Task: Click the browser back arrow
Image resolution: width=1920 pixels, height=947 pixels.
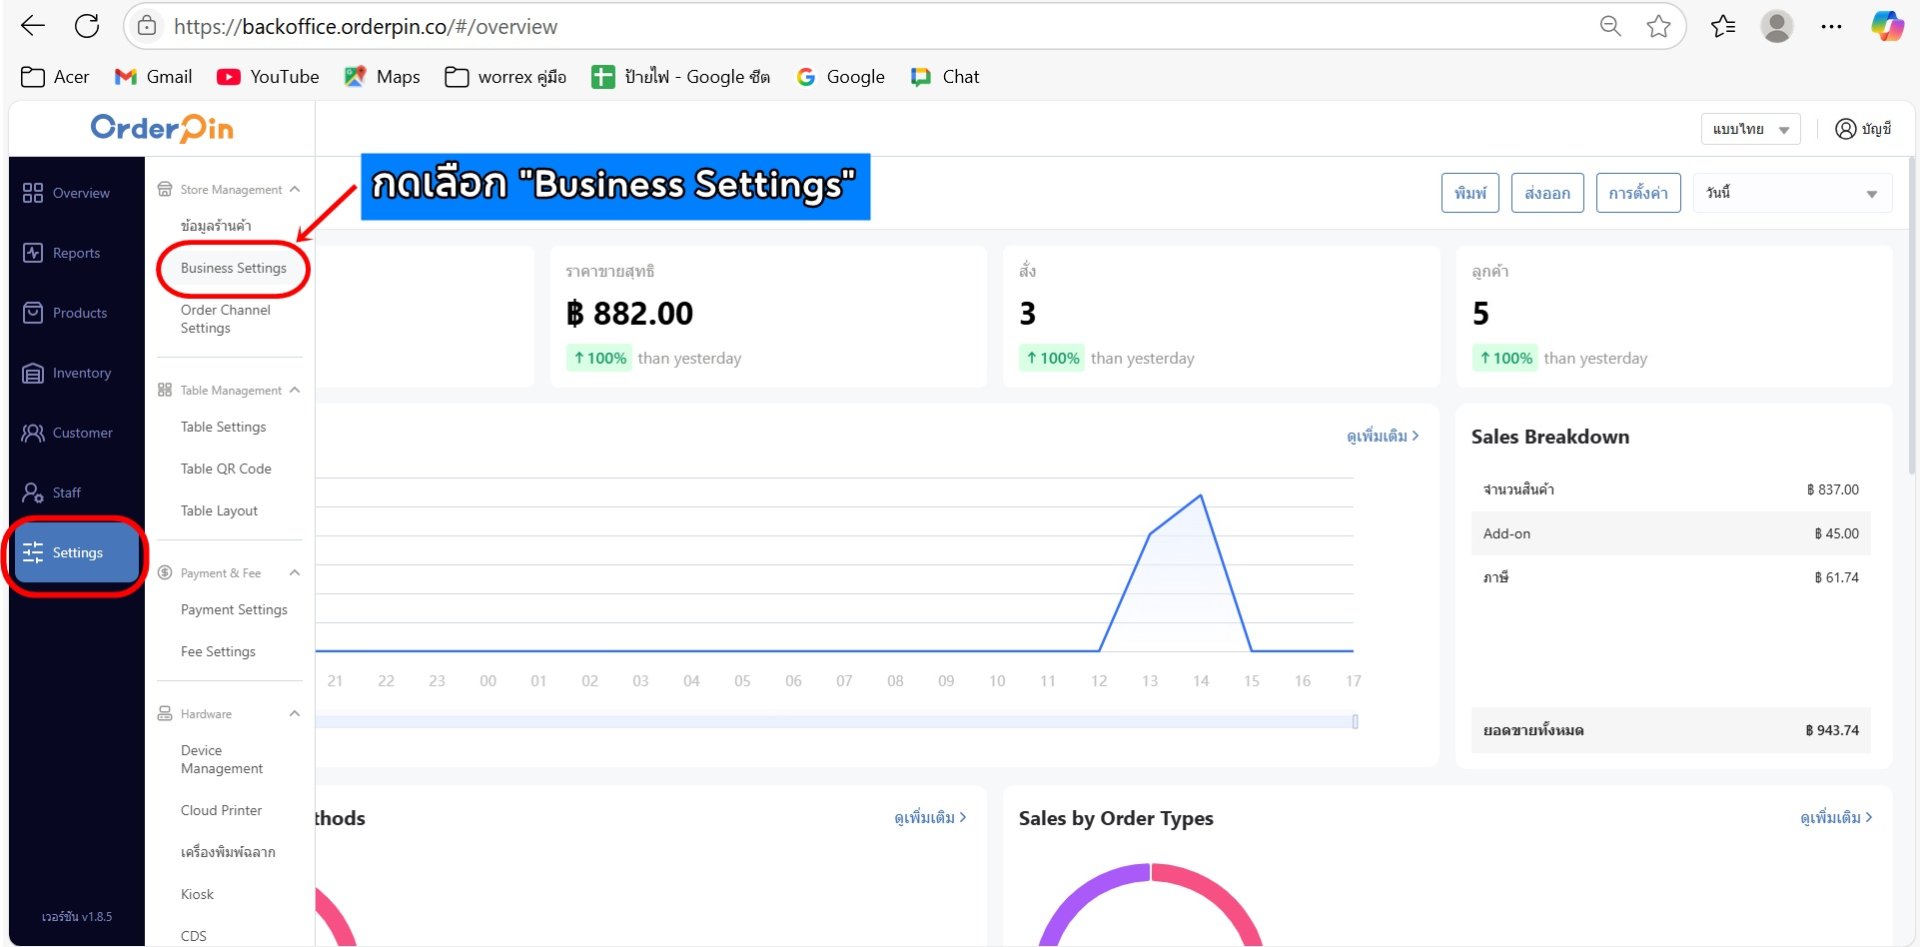Action: pyautogui.click(x=33, y=26)
